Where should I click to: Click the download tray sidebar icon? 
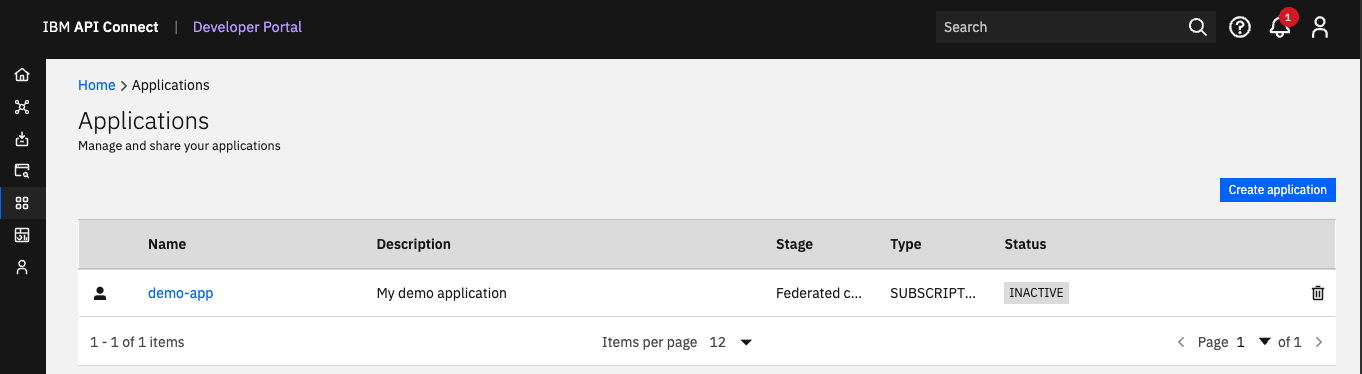pos(22,139)
